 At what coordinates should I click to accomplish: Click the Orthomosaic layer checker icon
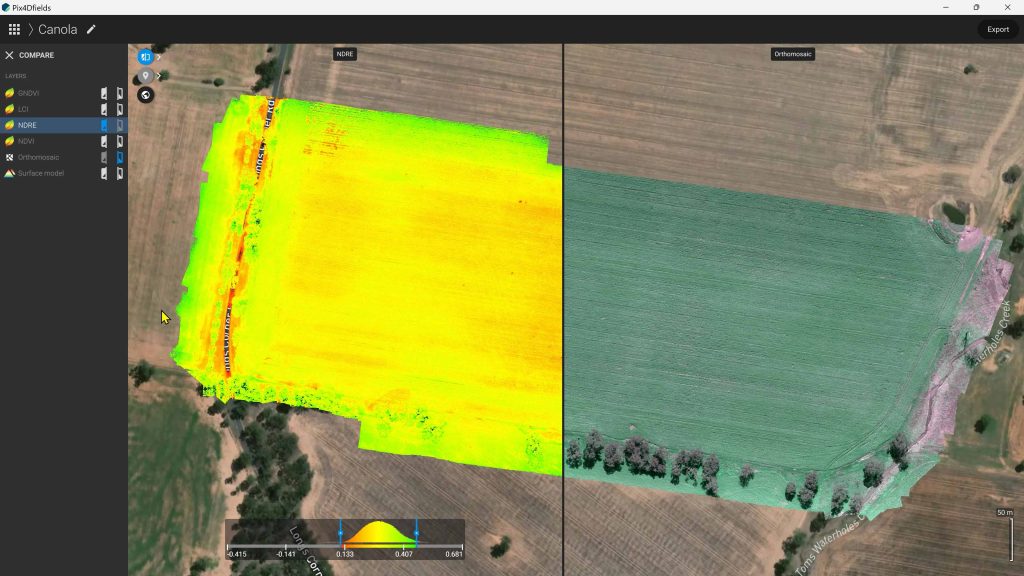pyautogui.click(x=9, y=157)
